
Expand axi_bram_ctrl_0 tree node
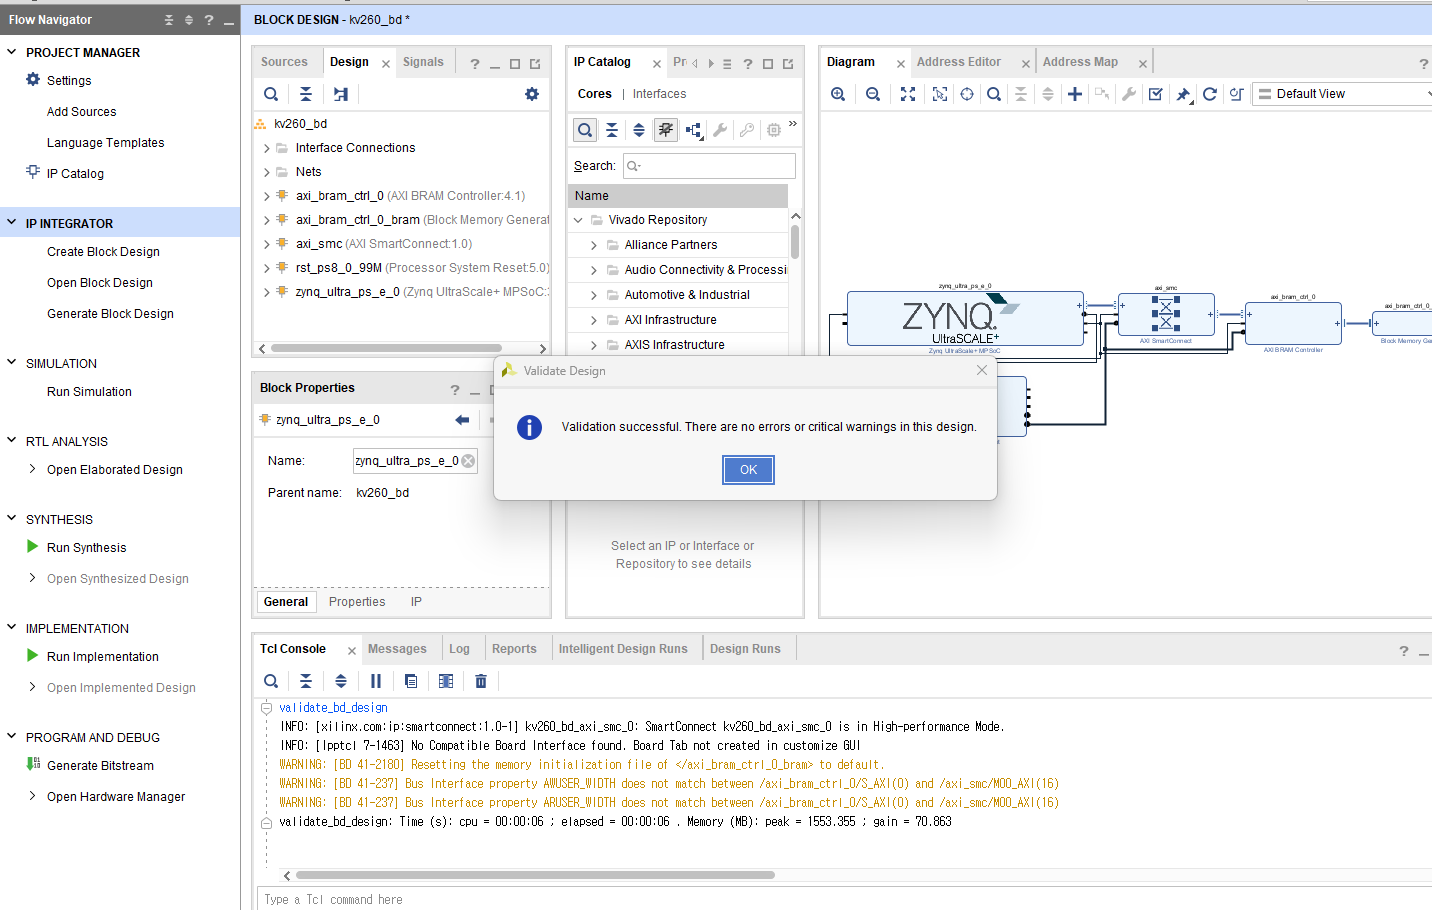267,196
